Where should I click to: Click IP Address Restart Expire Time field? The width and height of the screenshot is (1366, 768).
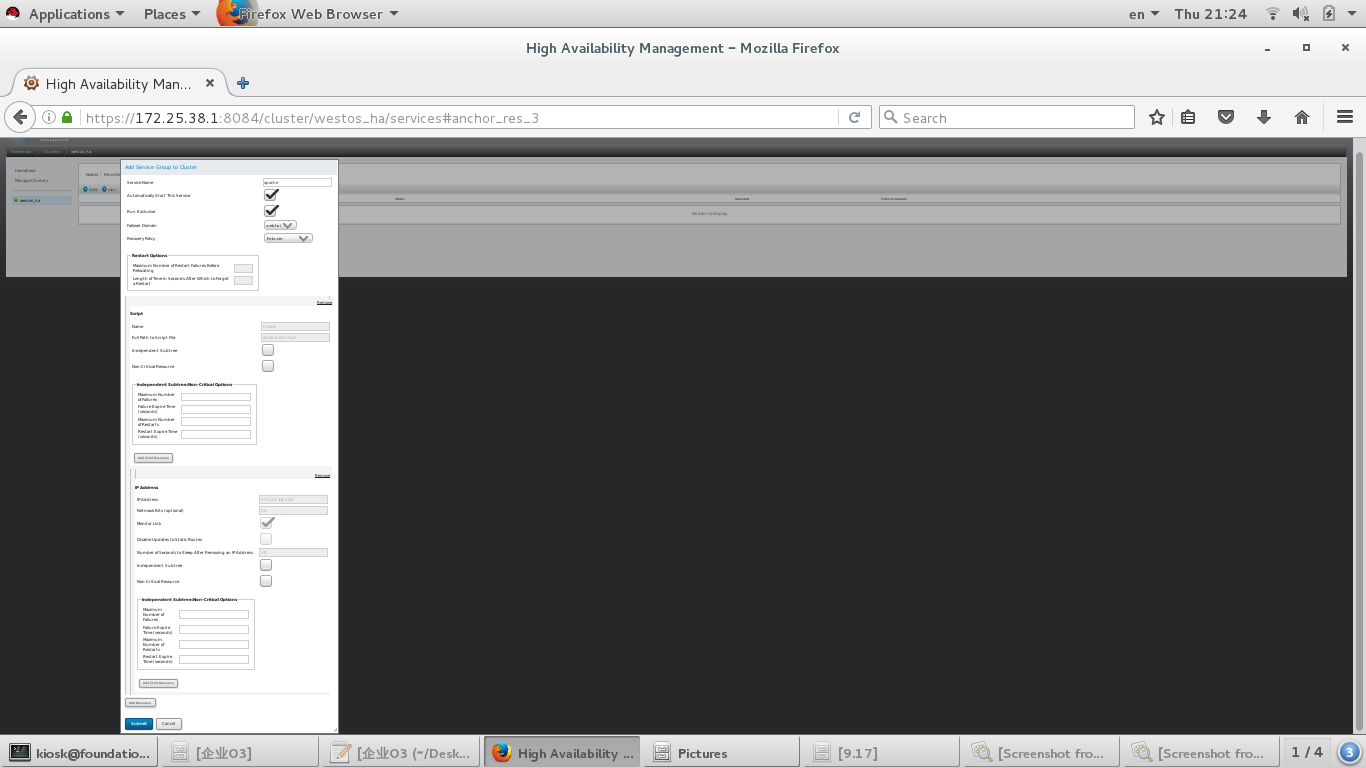pyautogui.click(x=214, y=659)
